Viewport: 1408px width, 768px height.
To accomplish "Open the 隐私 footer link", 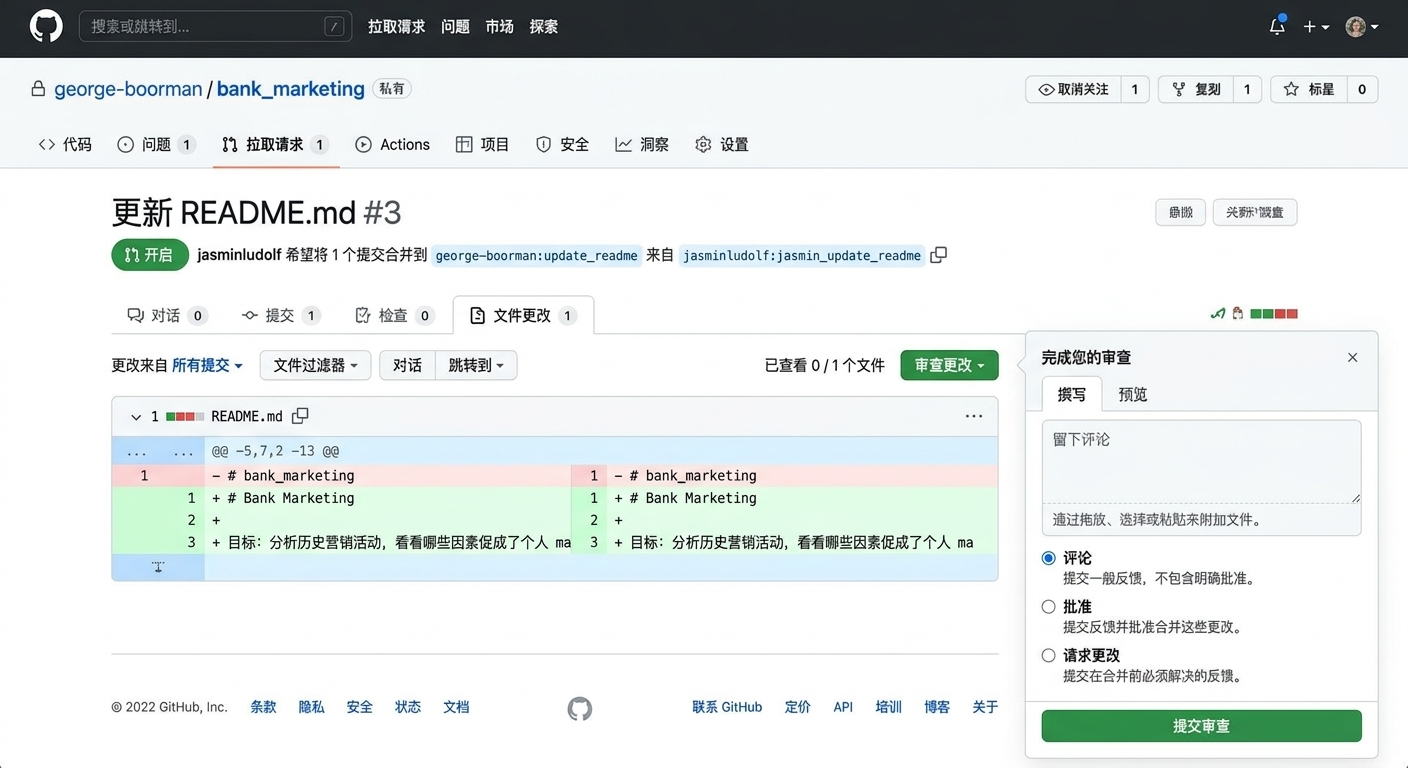I will coord(312,707).
